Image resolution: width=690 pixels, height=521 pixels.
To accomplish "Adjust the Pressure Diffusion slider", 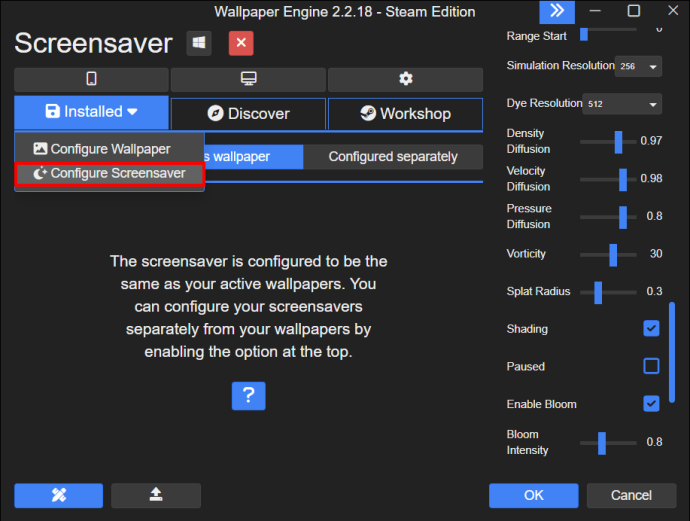I will coord(608,217).
